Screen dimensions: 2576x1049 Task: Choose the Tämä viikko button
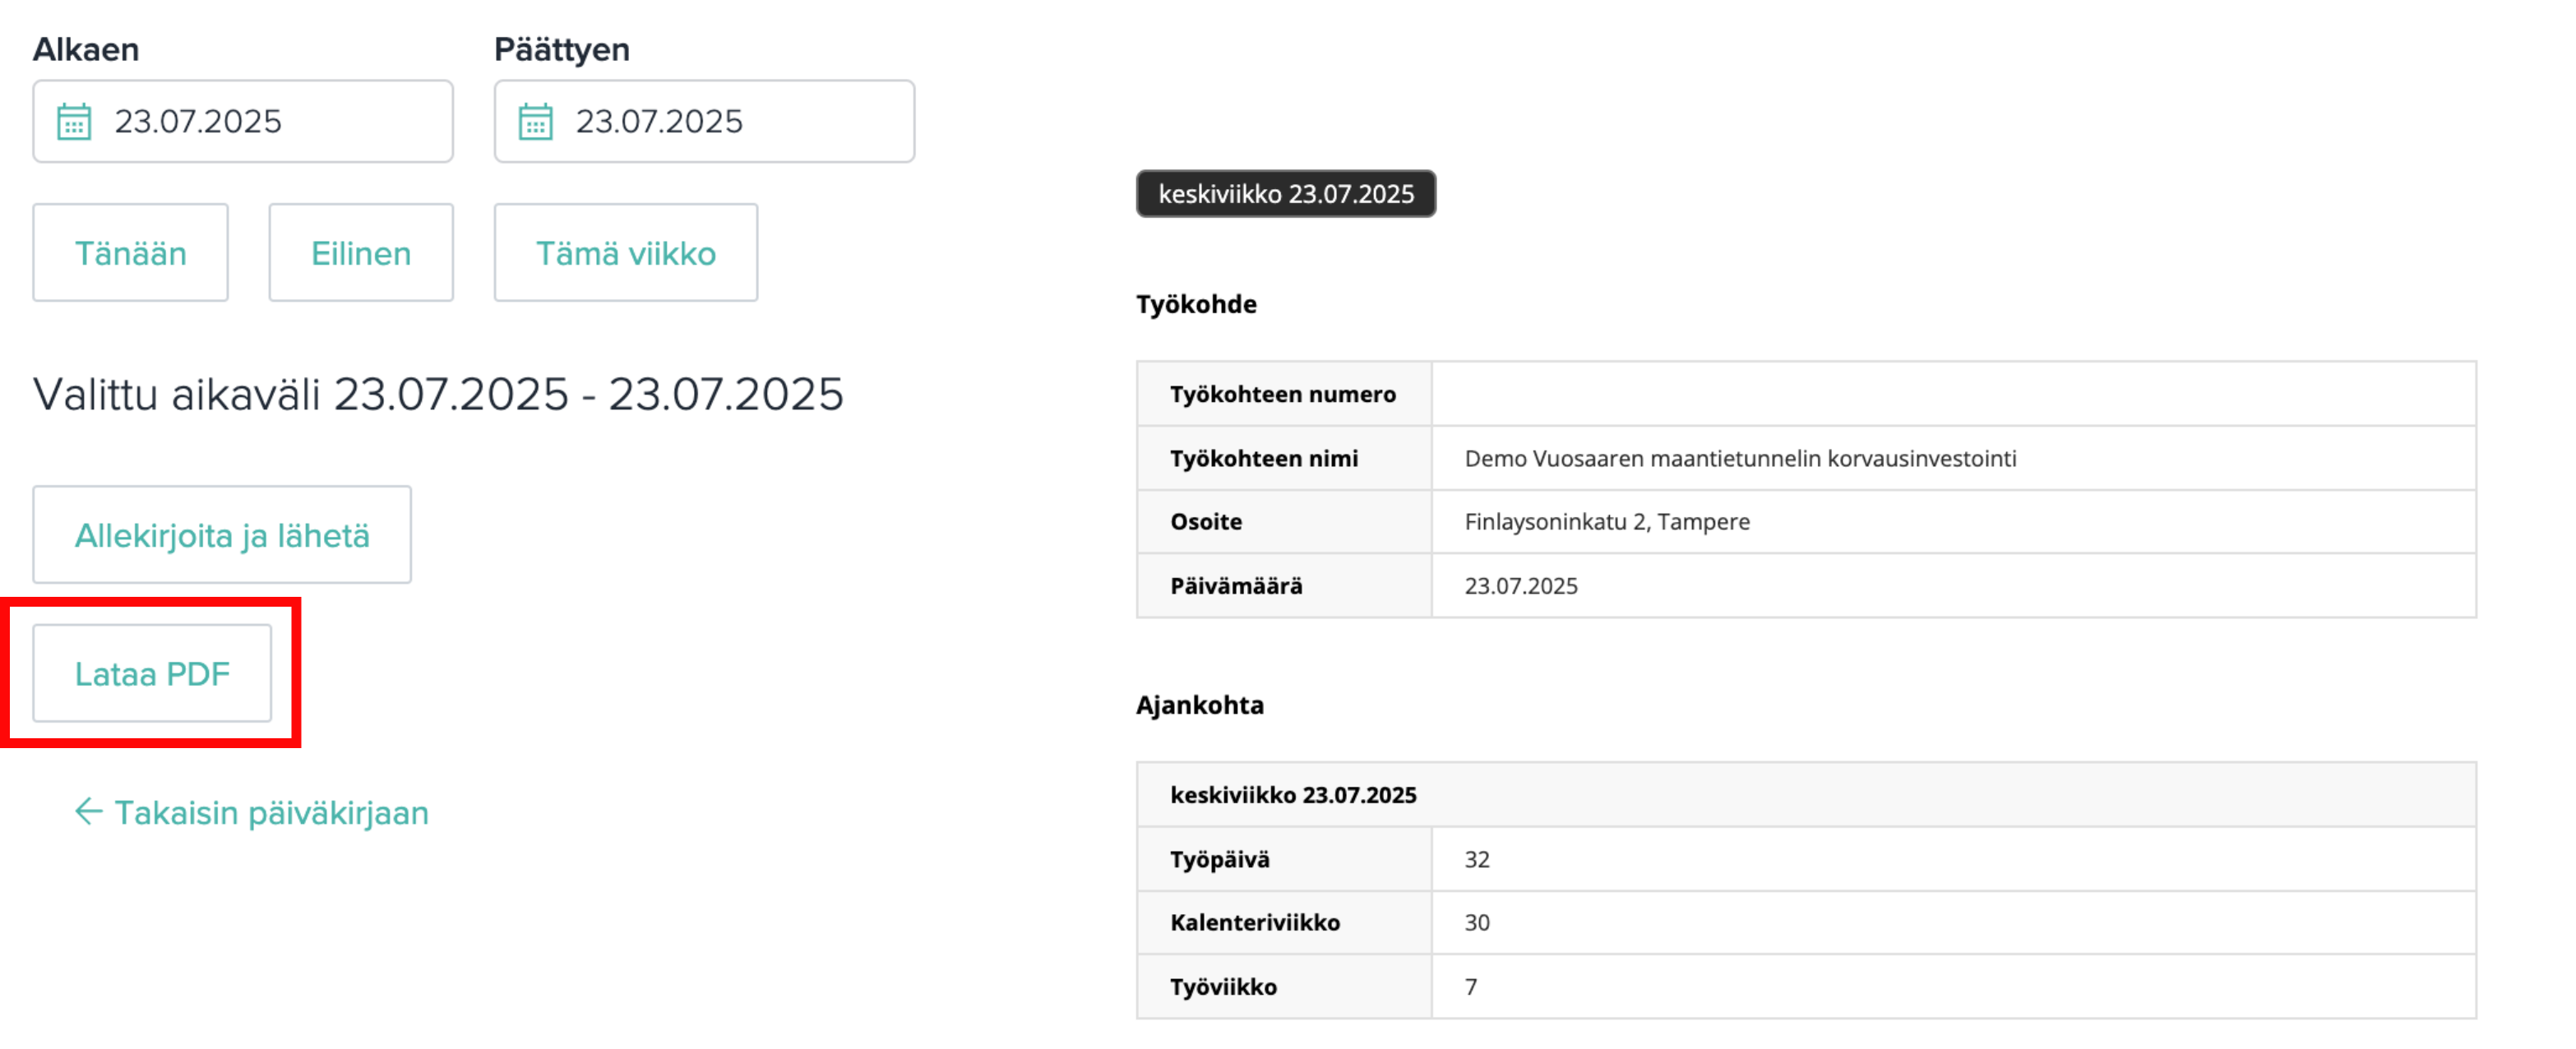pyautogui.click(x=626, y=253)
